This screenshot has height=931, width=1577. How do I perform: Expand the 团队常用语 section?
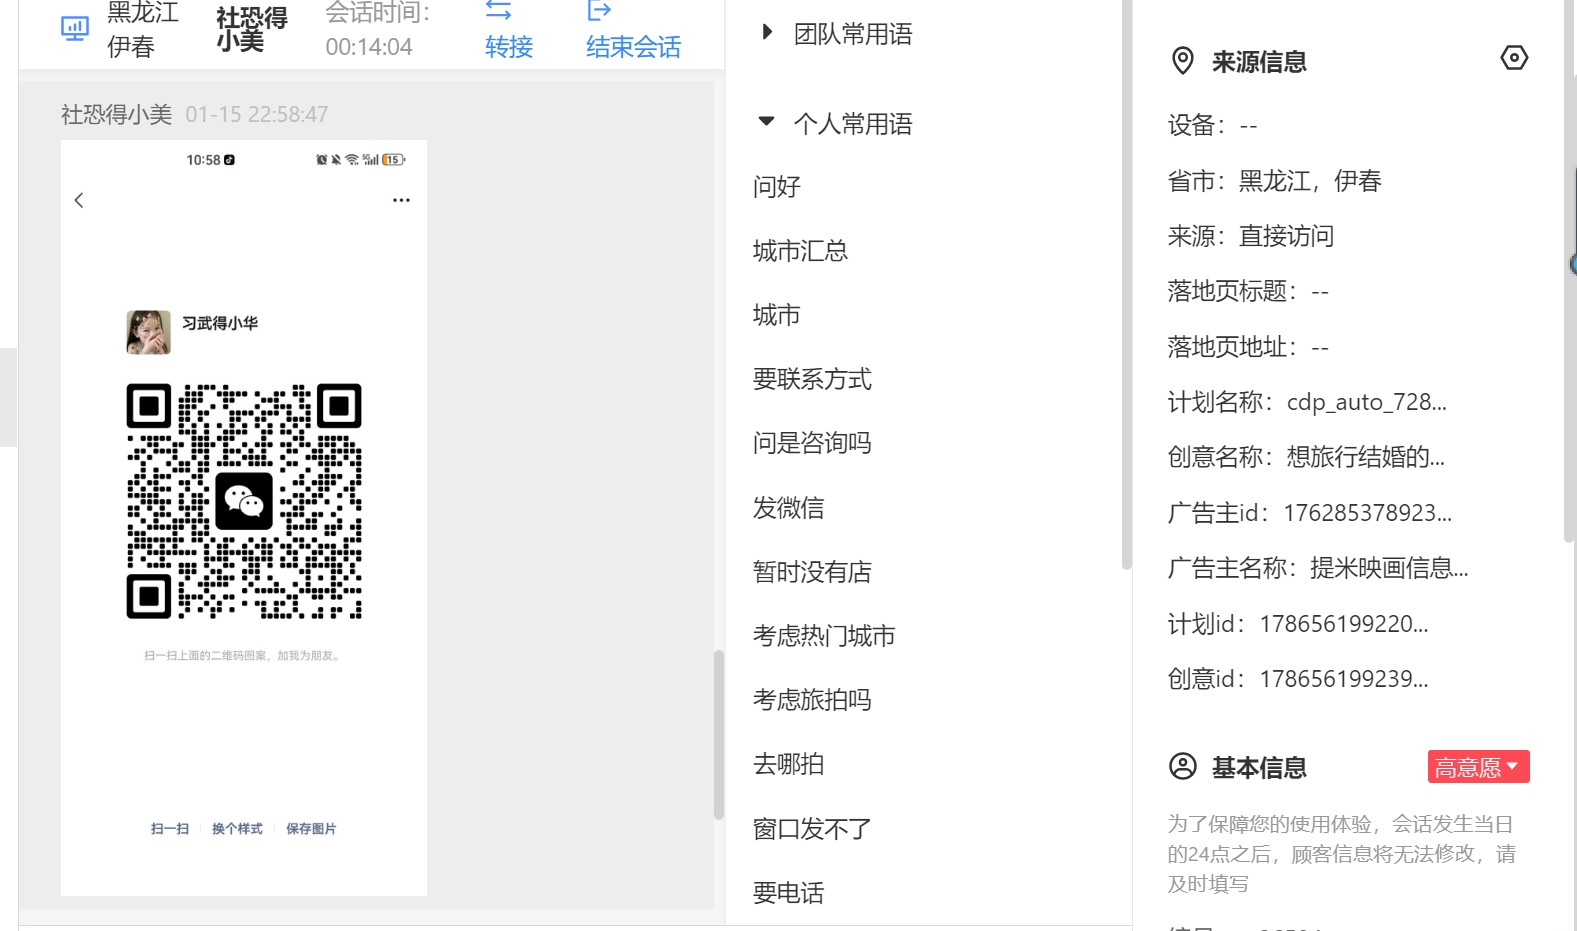[767, 32]
